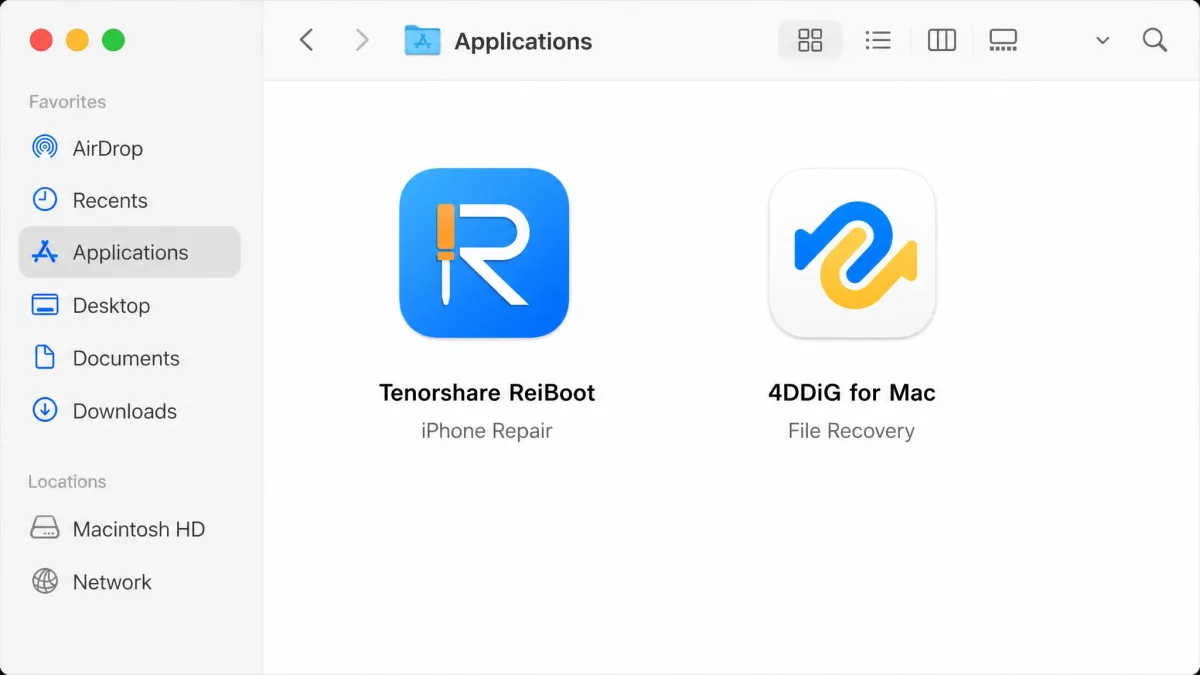The width and height of the screenshot is (1200, 675).
Task: Minimize the window with yellow button
Action: click(x=77, y=40)
